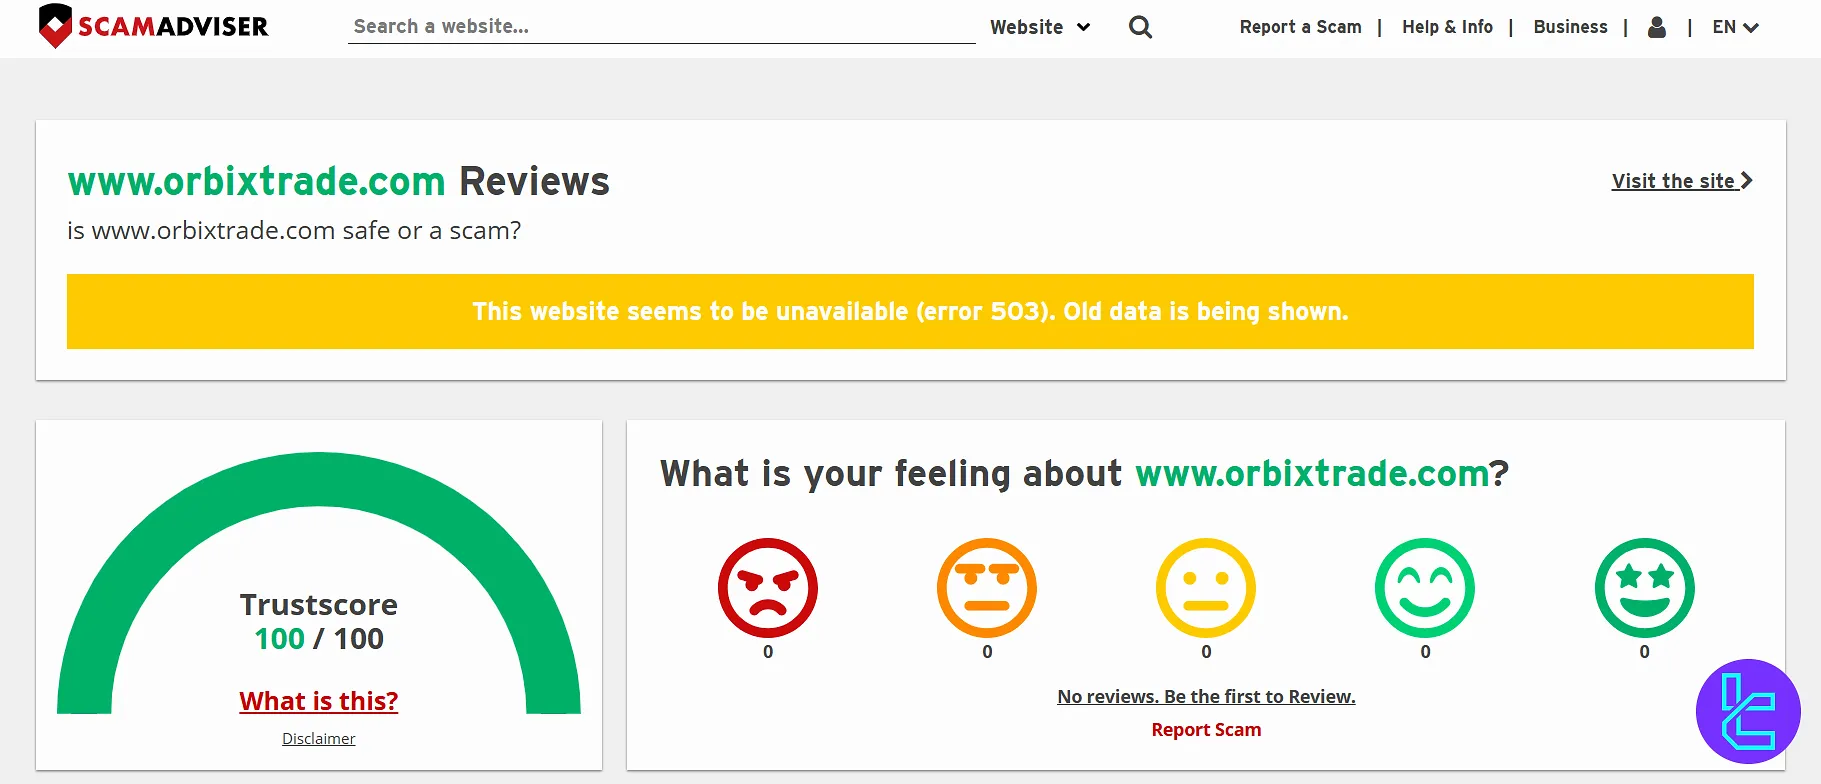Focus the Search a website field
Image resolution: width=1821 pixels, height=784 pixels.
coord(661,27)
